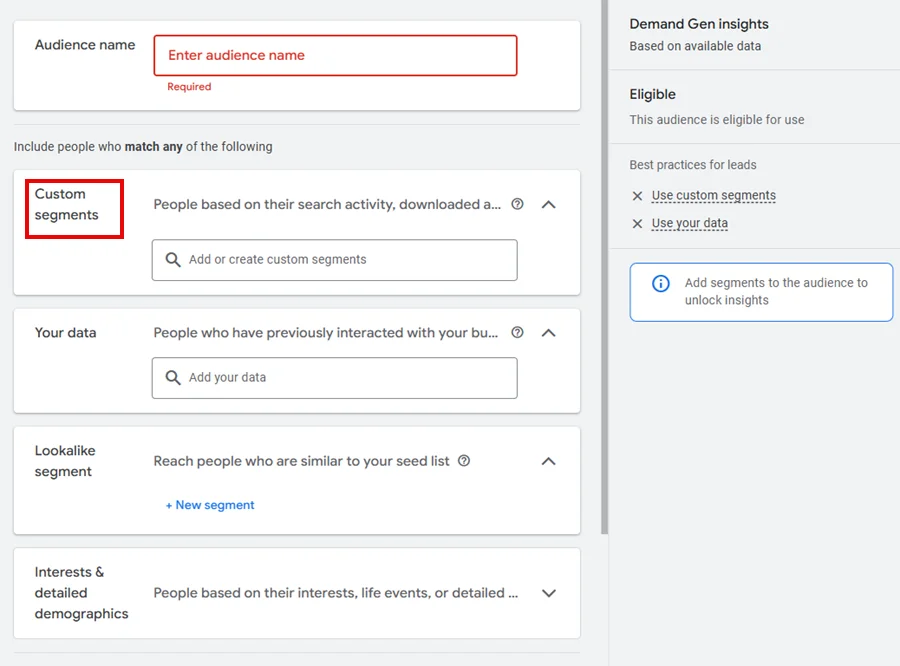The width and height of the screenshot is (900, 666).
Task: Click the info icon in unlock insights box
Action: (660, 284)
